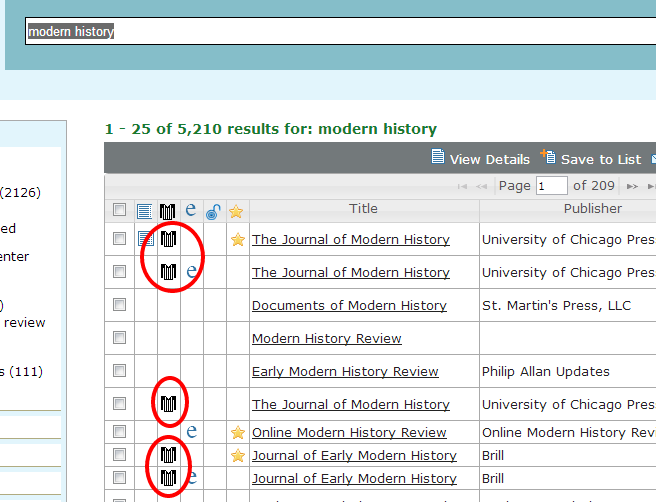656x502 pixels.
Task: Check the Online Modern History Review row
Action: coord(119,431)
